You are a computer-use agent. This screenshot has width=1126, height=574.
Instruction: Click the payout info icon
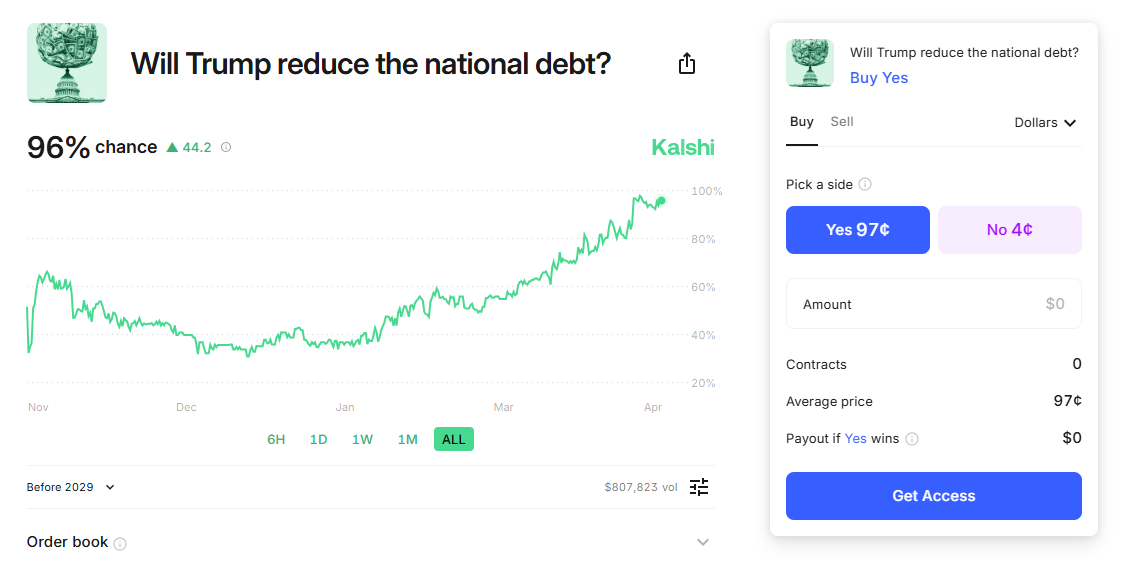coord(911,439)
